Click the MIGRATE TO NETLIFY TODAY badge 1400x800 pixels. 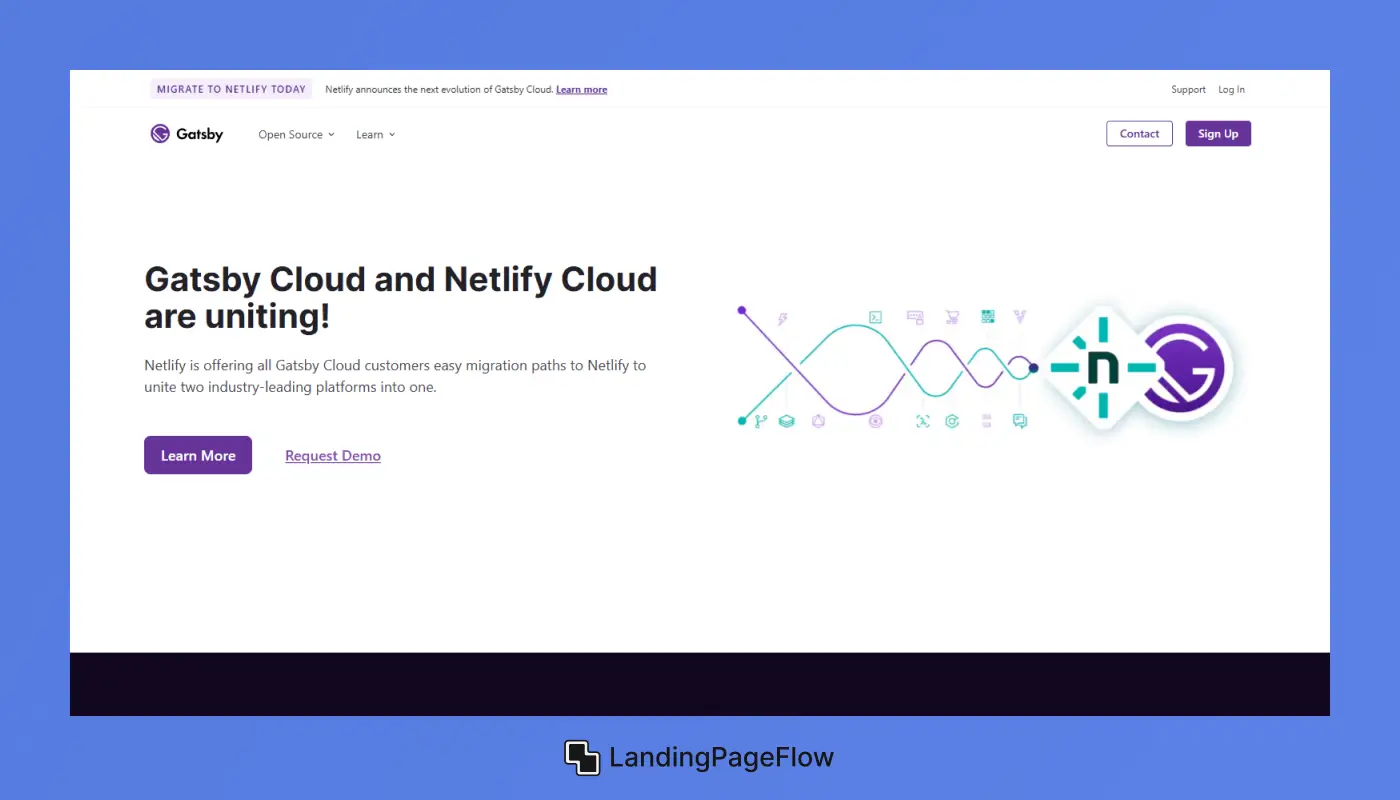click(231, 89)
